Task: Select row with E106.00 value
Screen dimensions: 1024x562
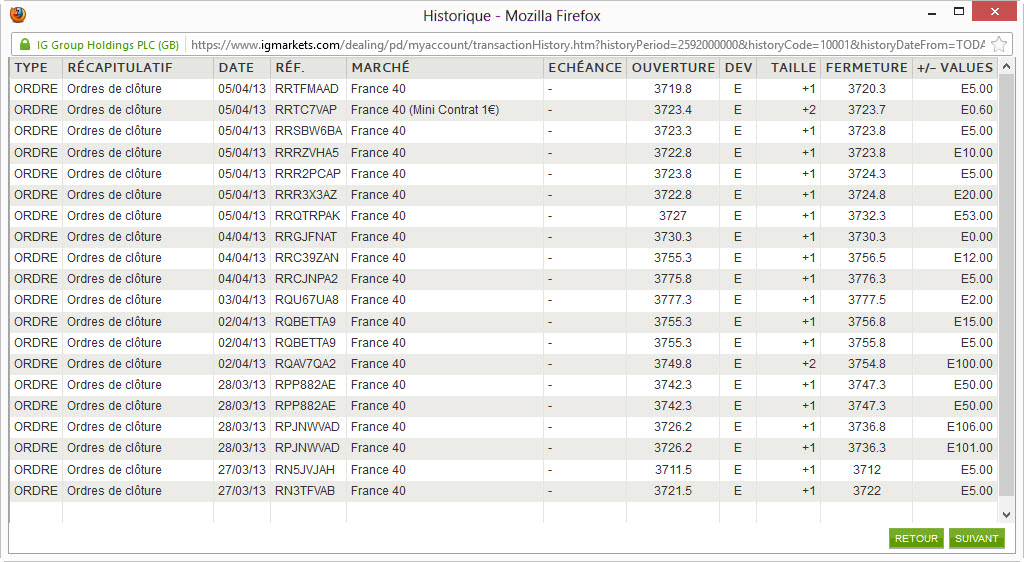Action: coord(504,427)
